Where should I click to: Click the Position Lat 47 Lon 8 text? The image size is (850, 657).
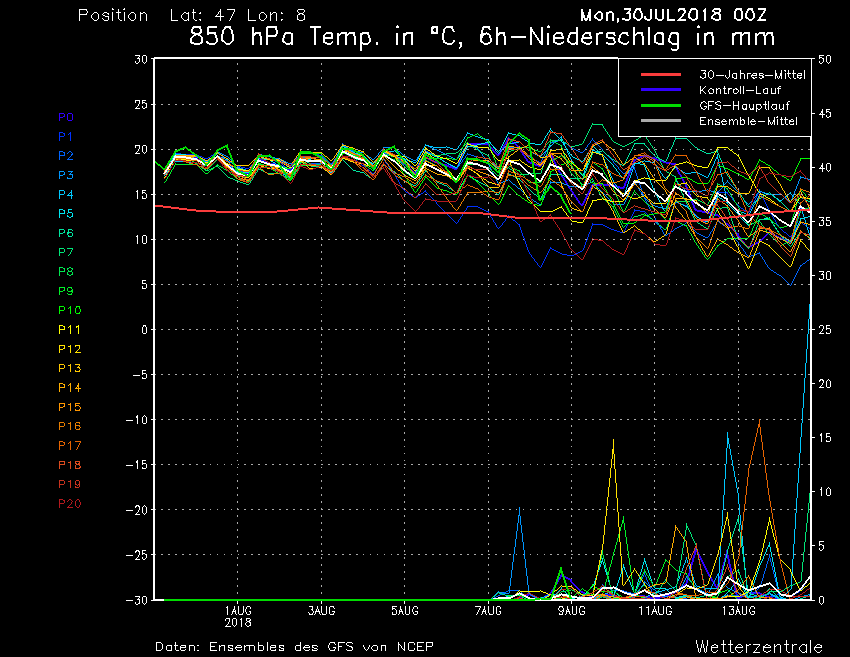[192, 15]
